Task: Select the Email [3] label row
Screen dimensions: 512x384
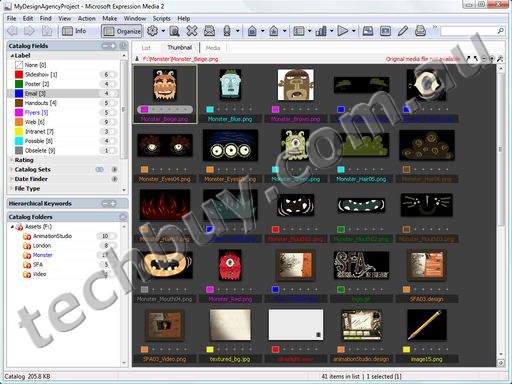Action: pos(63,93)
